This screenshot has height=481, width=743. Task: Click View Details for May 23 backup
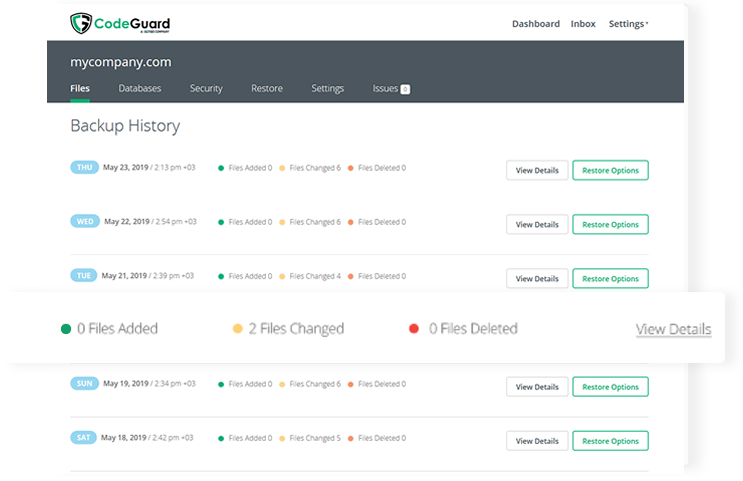pos(537,170)
